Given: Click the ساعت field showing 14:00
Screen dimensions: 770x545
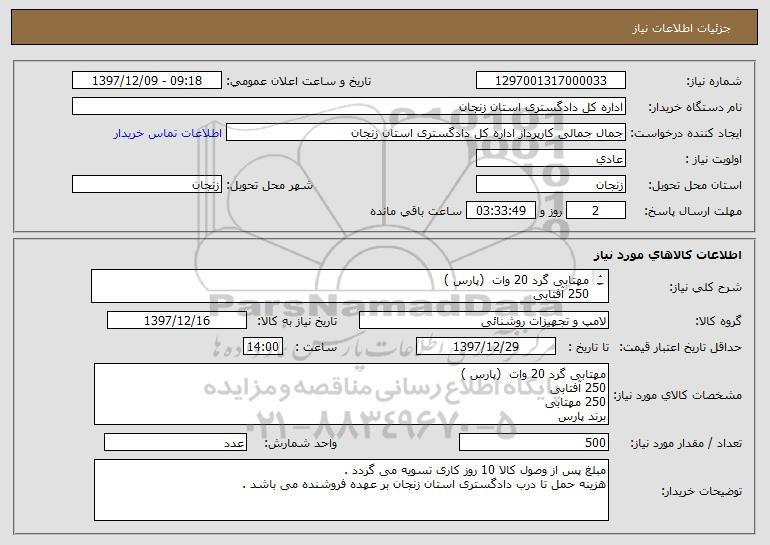Looking at the screenshot, I should pos(263,347).
